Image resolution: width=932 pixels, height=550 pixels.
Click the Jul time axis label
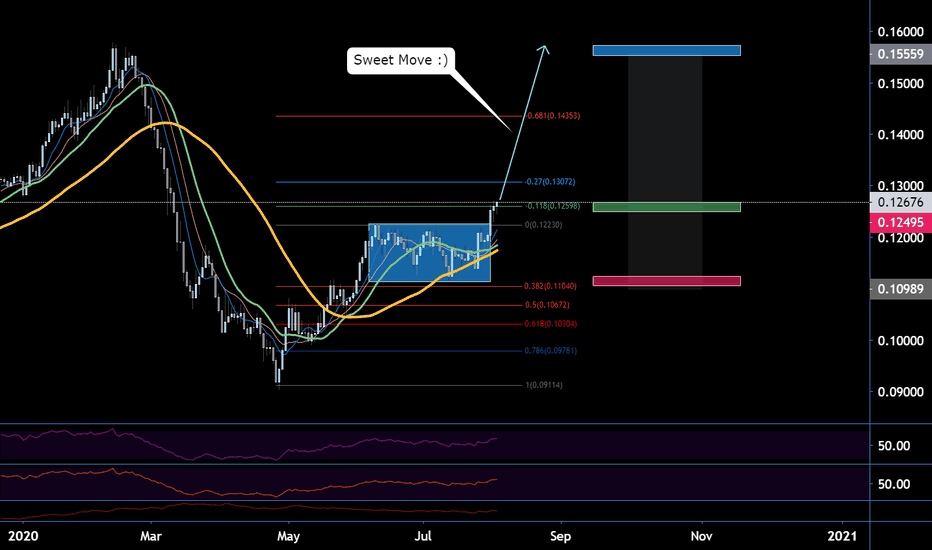[423, 536]
